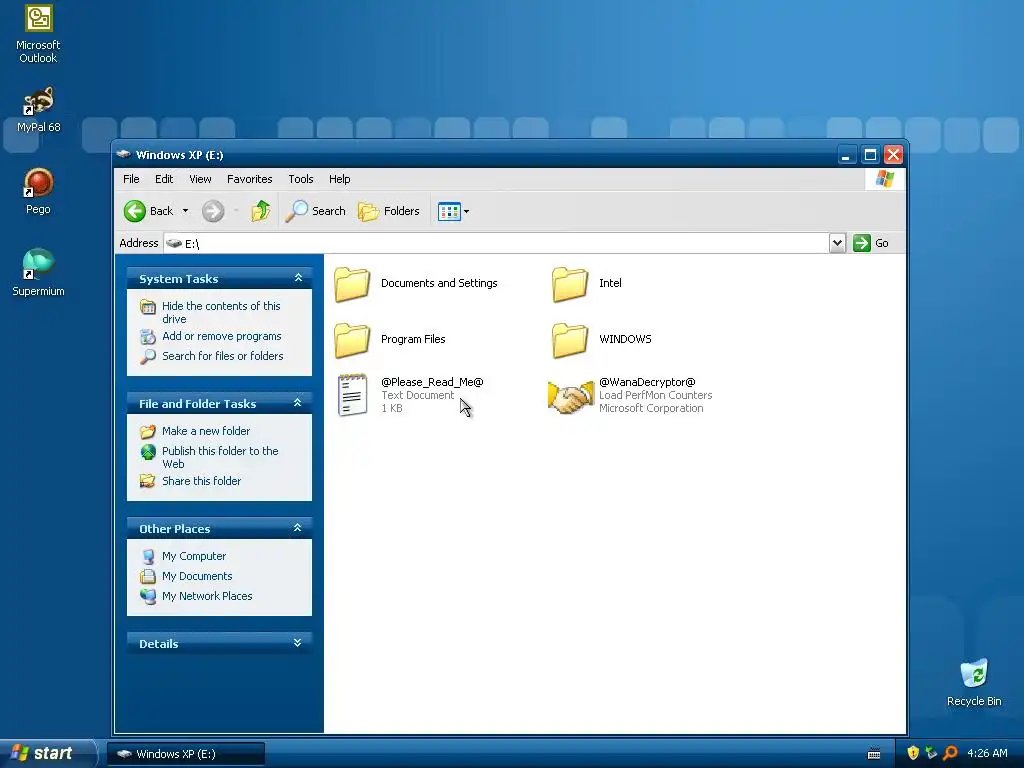
Task: Select the Documents and Settings folder icon
Action: click(352, 283)
